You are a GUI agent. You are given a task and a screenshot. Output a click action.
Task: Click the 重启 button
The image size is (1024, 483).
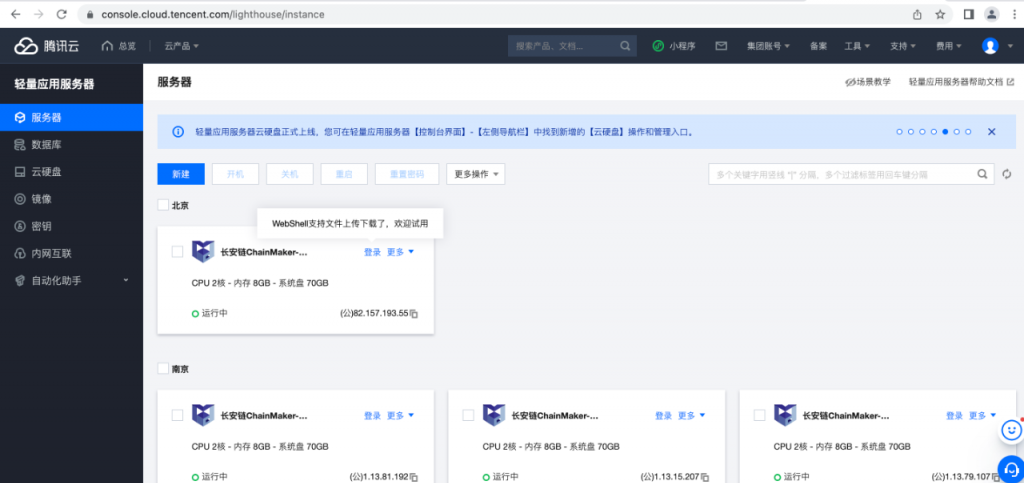pos(344,174)
